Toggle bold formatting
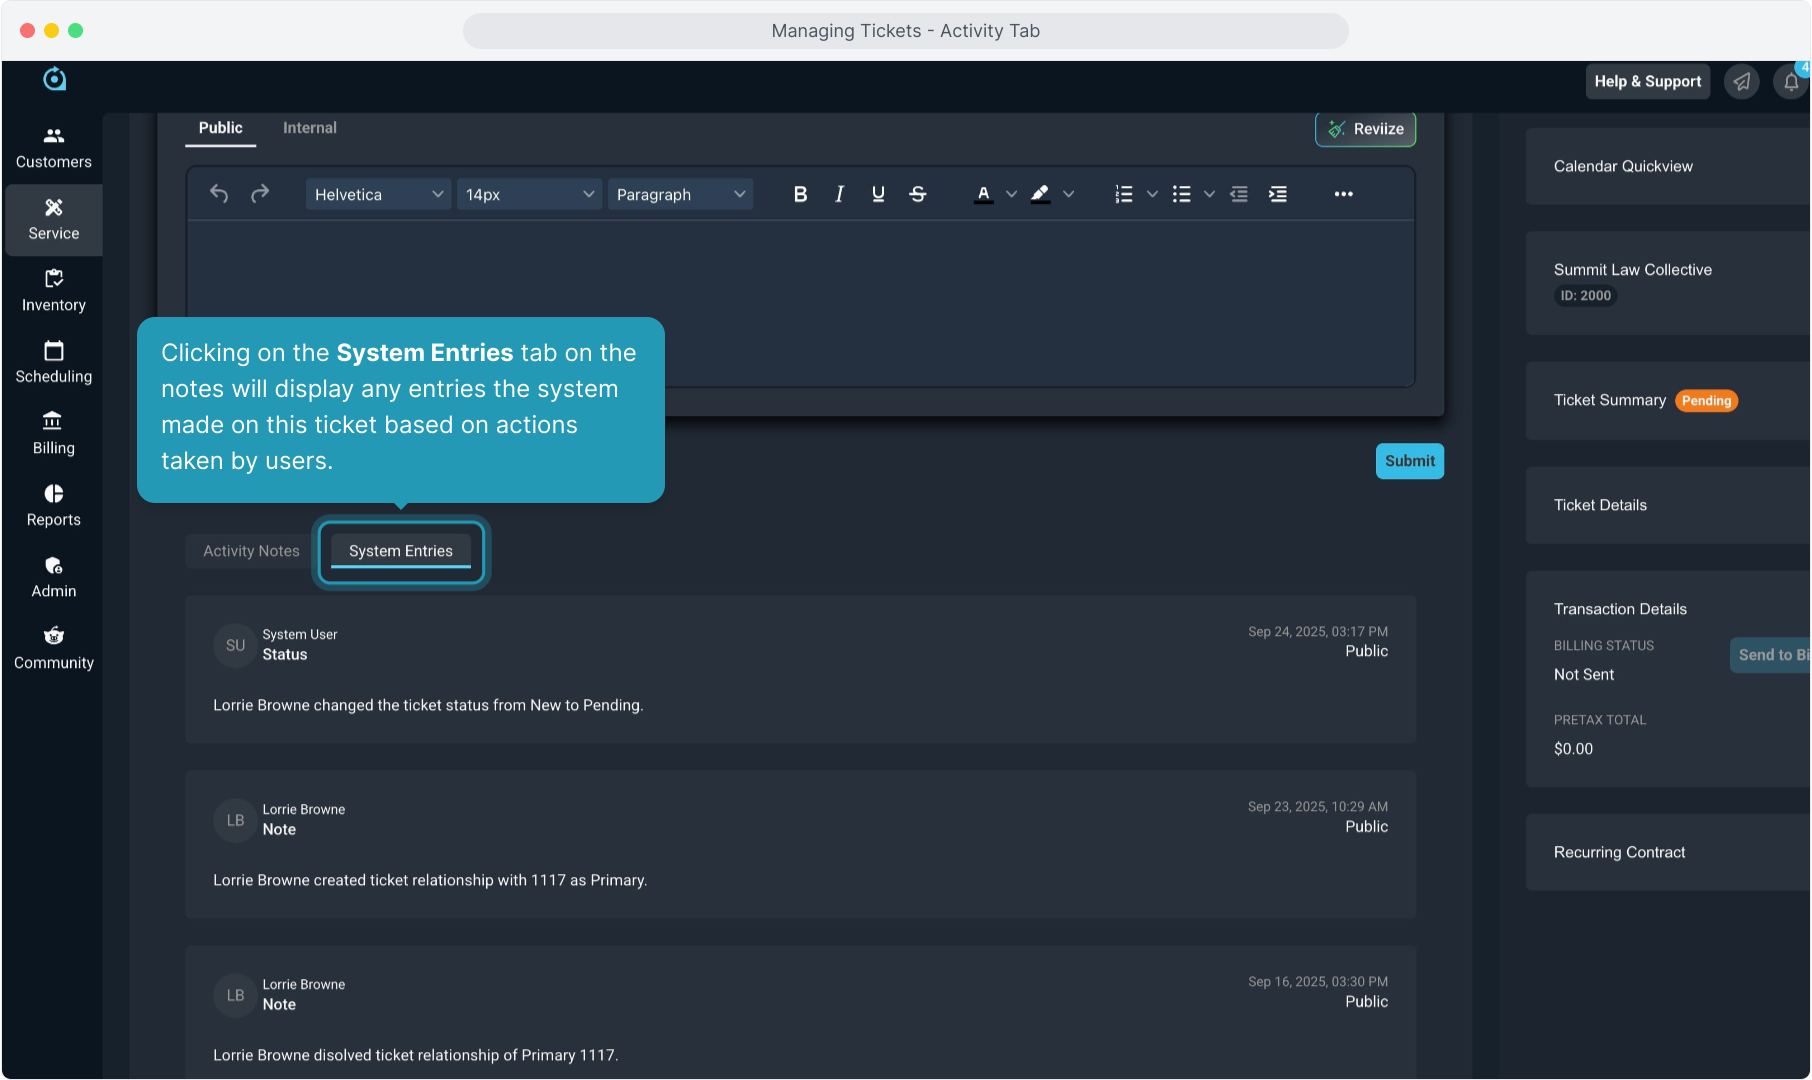The width and height of the screenshot is (1812, 1080). [800, 194]
